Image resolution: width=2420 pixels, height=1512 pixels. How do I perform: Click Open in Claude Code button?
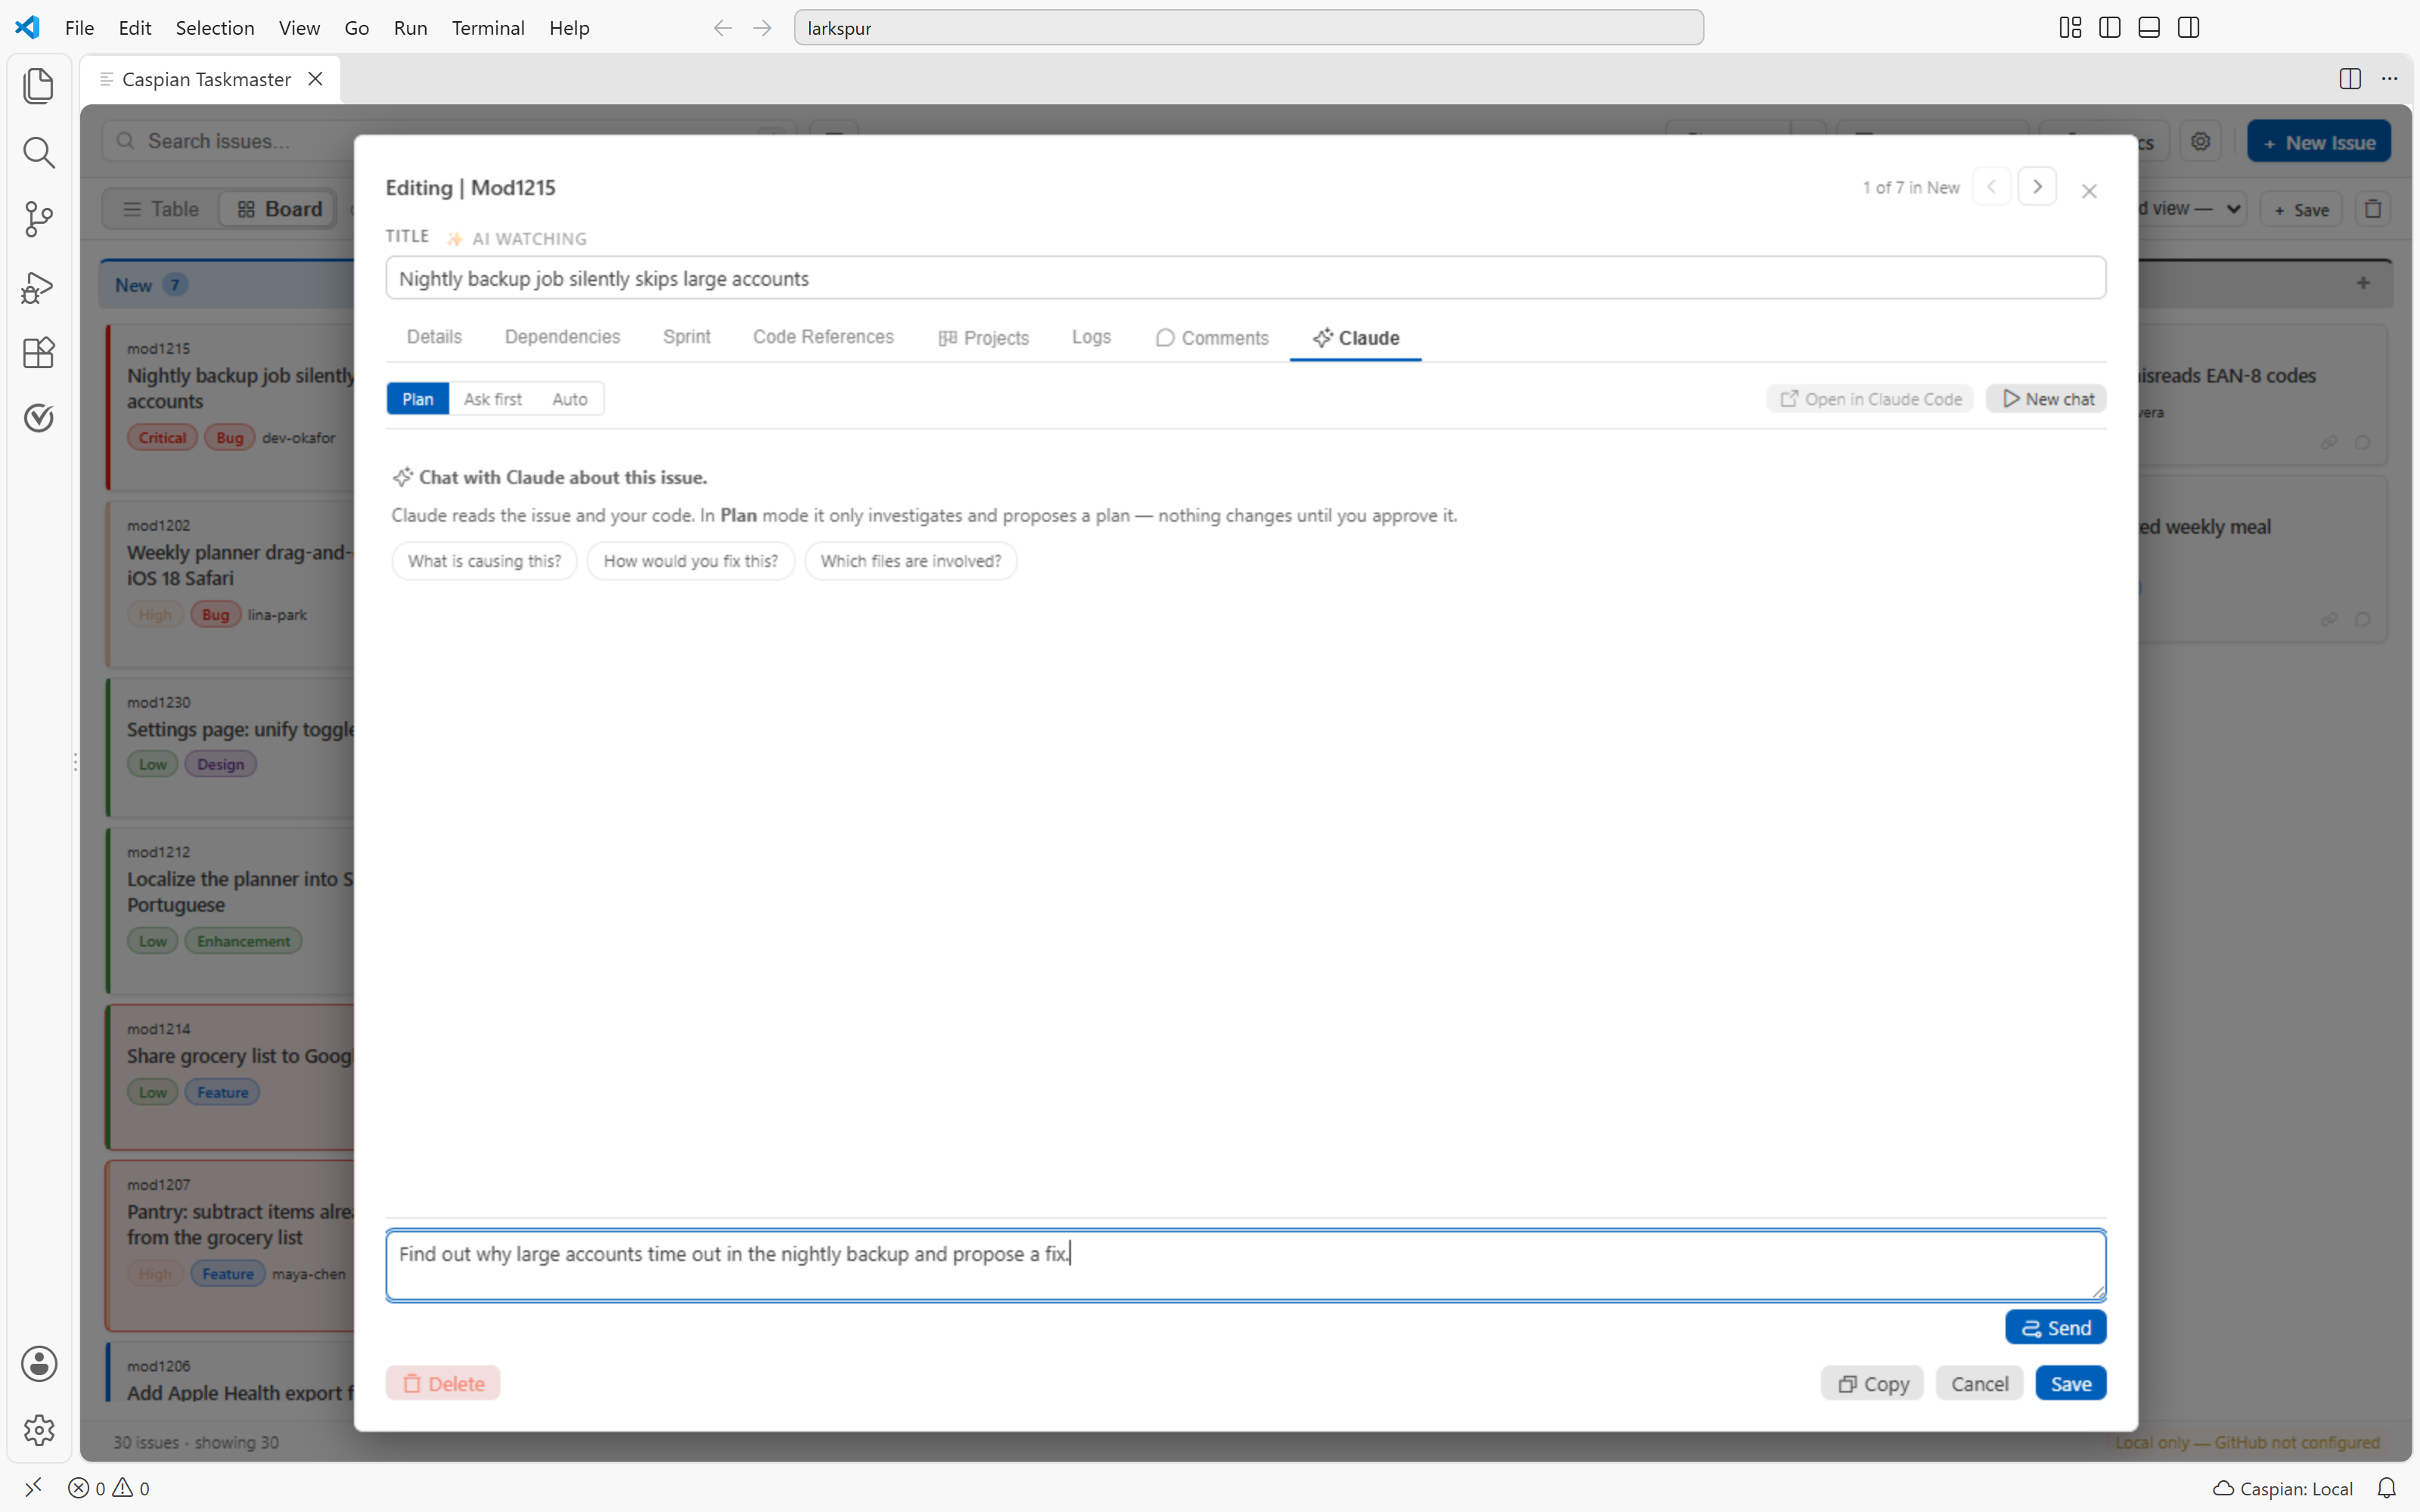click(x=1870, y=399)
